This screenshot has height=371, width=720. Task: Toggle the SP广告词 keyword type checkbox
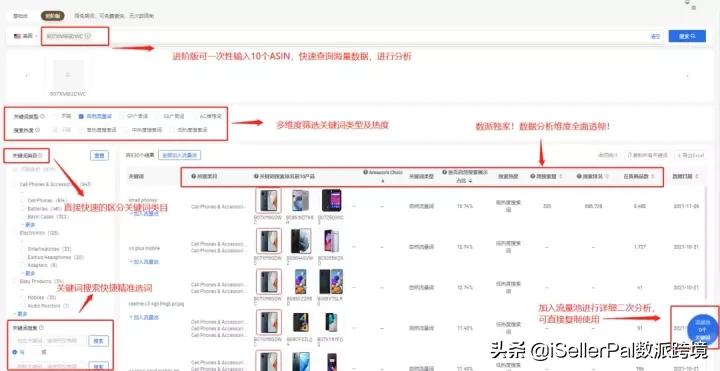click(122, 117)
